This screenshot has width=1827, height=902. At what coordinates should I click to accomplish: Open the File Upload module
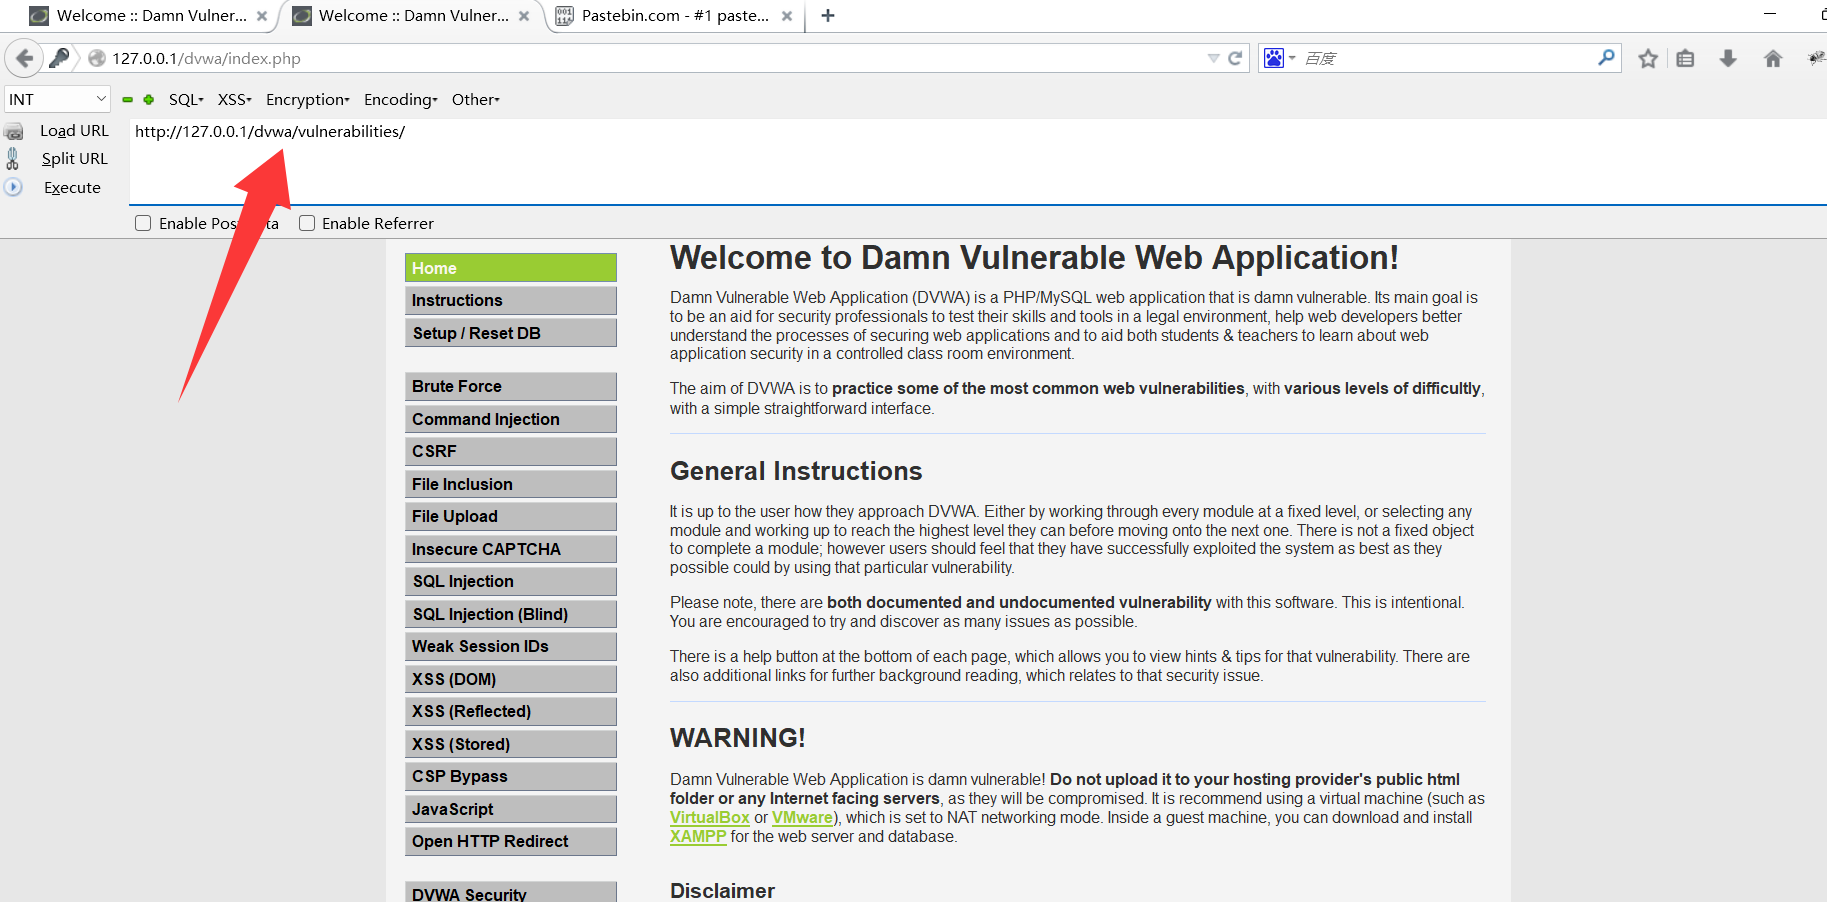511,516
